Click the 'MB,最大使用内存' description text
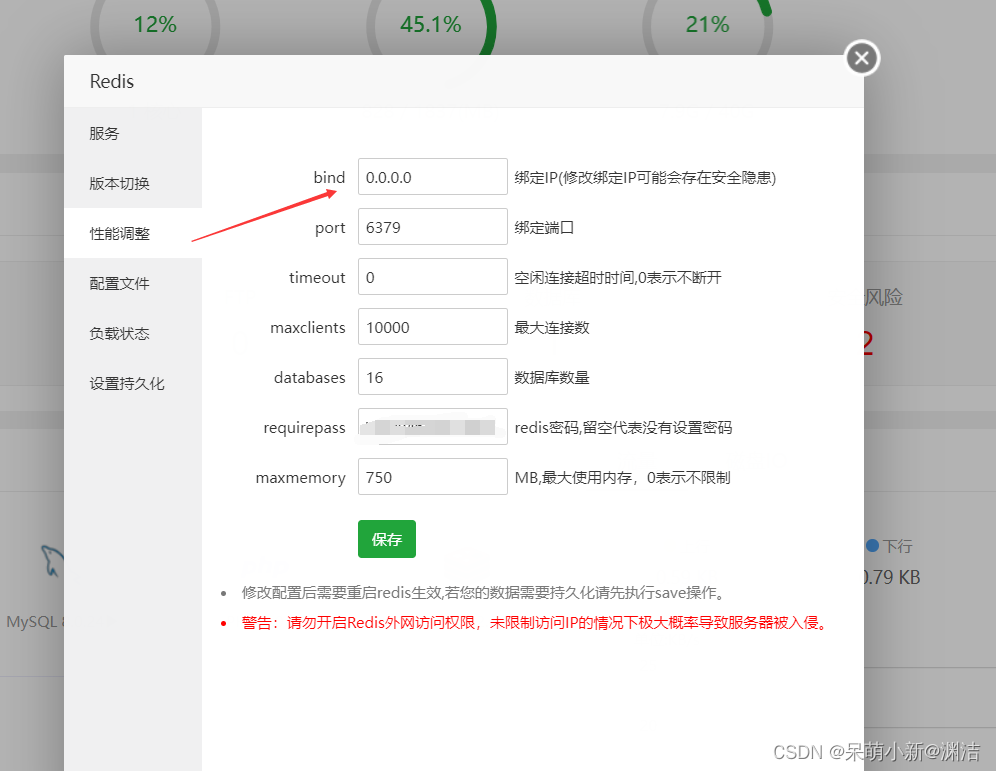The width and height of the screenshot is (996, 771). click(622, 478)
